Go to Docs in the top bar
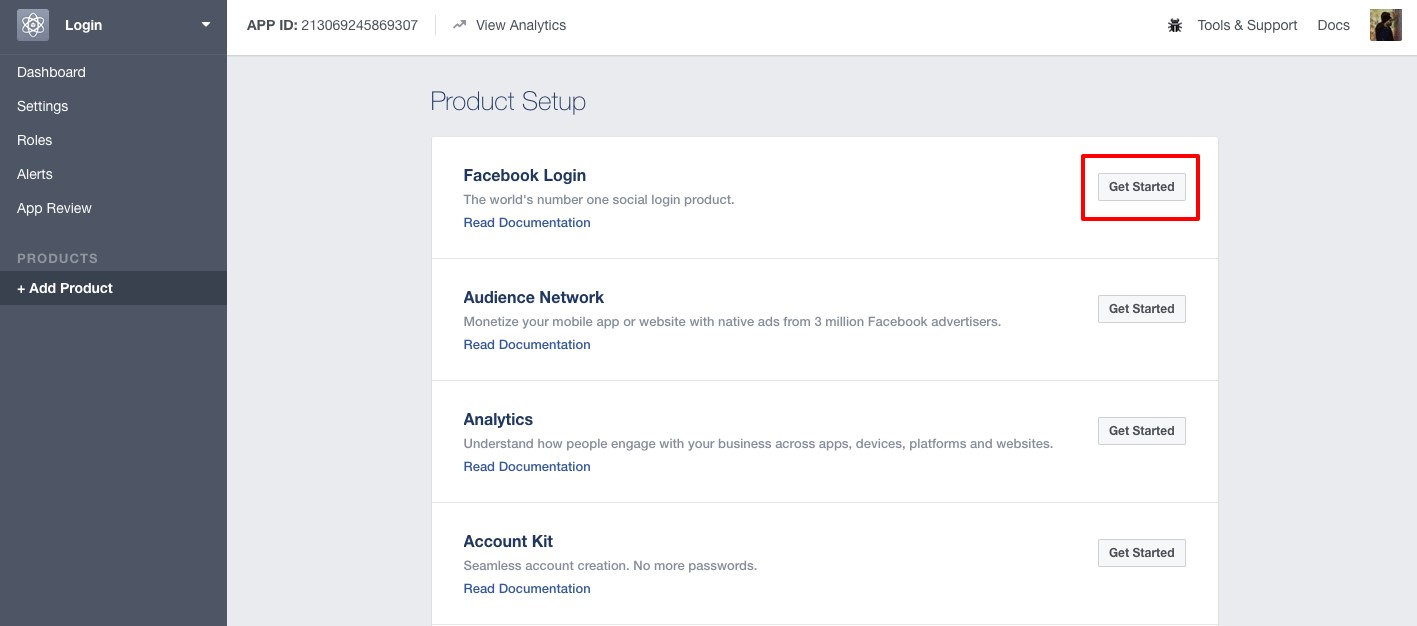Screen dimensions: 1417x626 [1333, 25]
